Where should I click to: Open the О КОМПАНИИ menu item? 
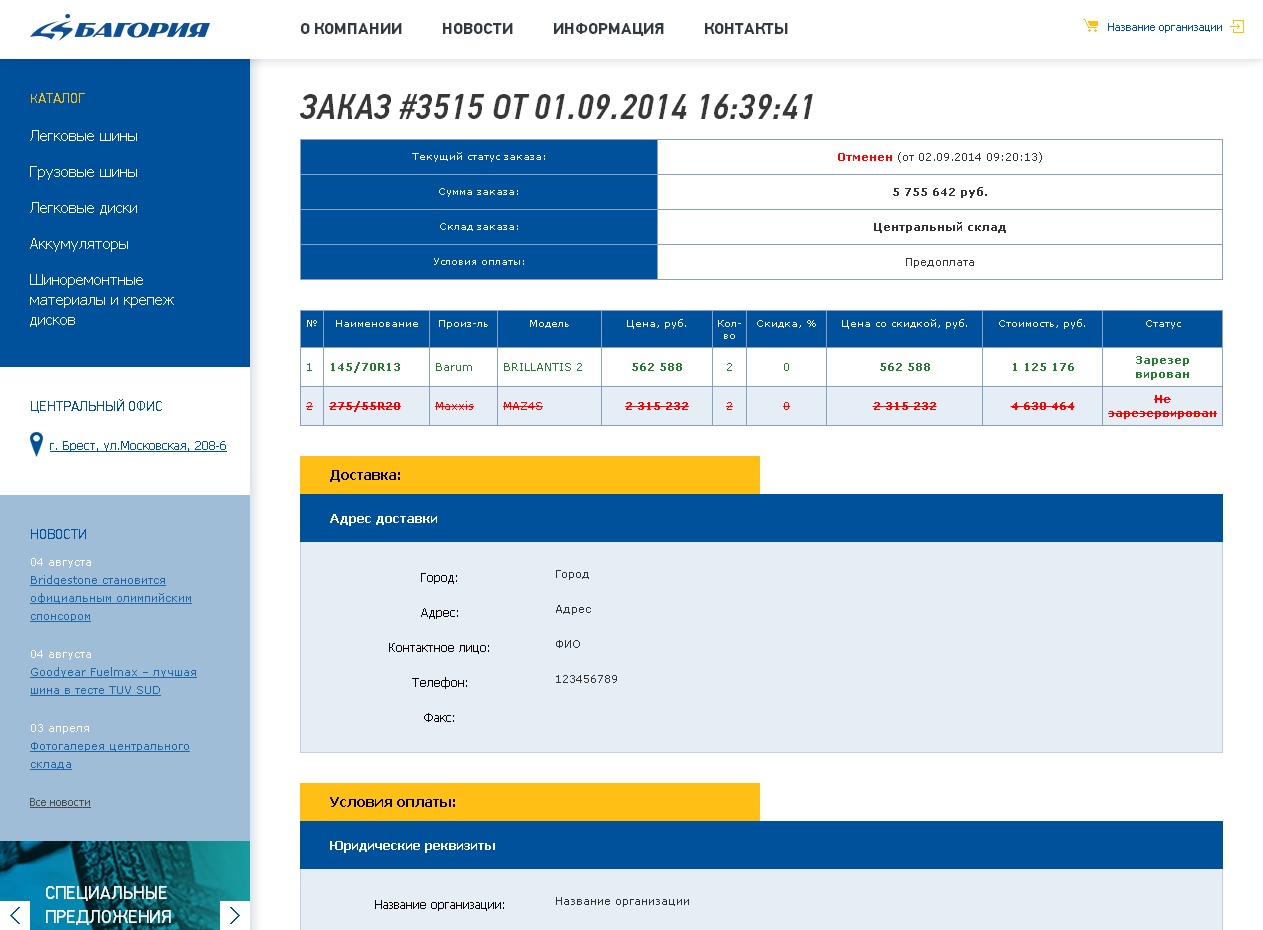pyautogui.click(x=351, y=29)
